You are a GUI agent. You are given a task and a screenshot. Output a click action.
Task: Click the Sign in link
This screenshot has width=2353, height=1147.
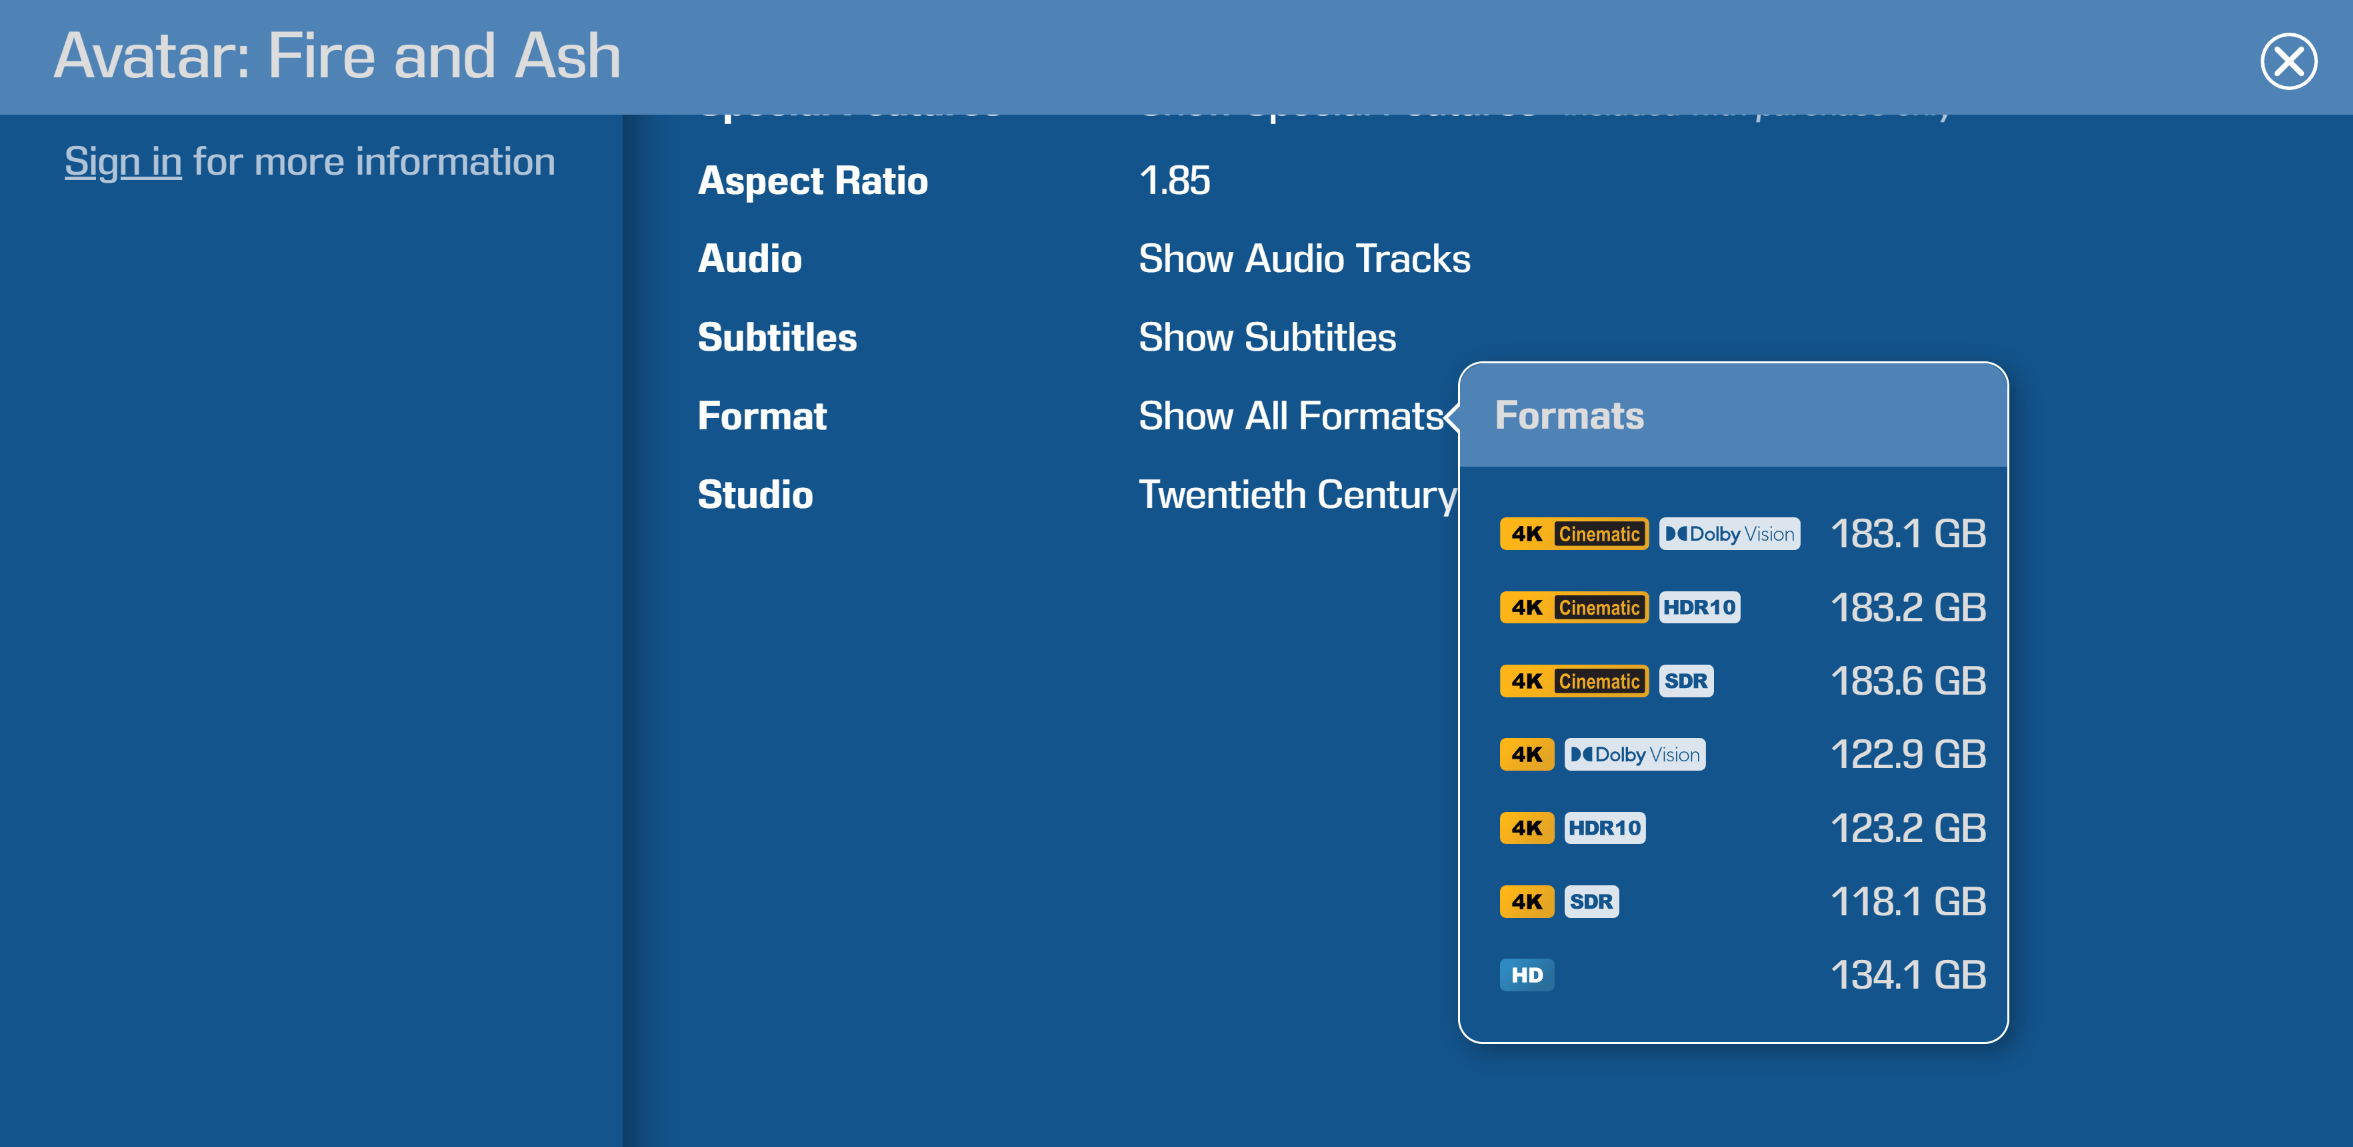point(123,162)
